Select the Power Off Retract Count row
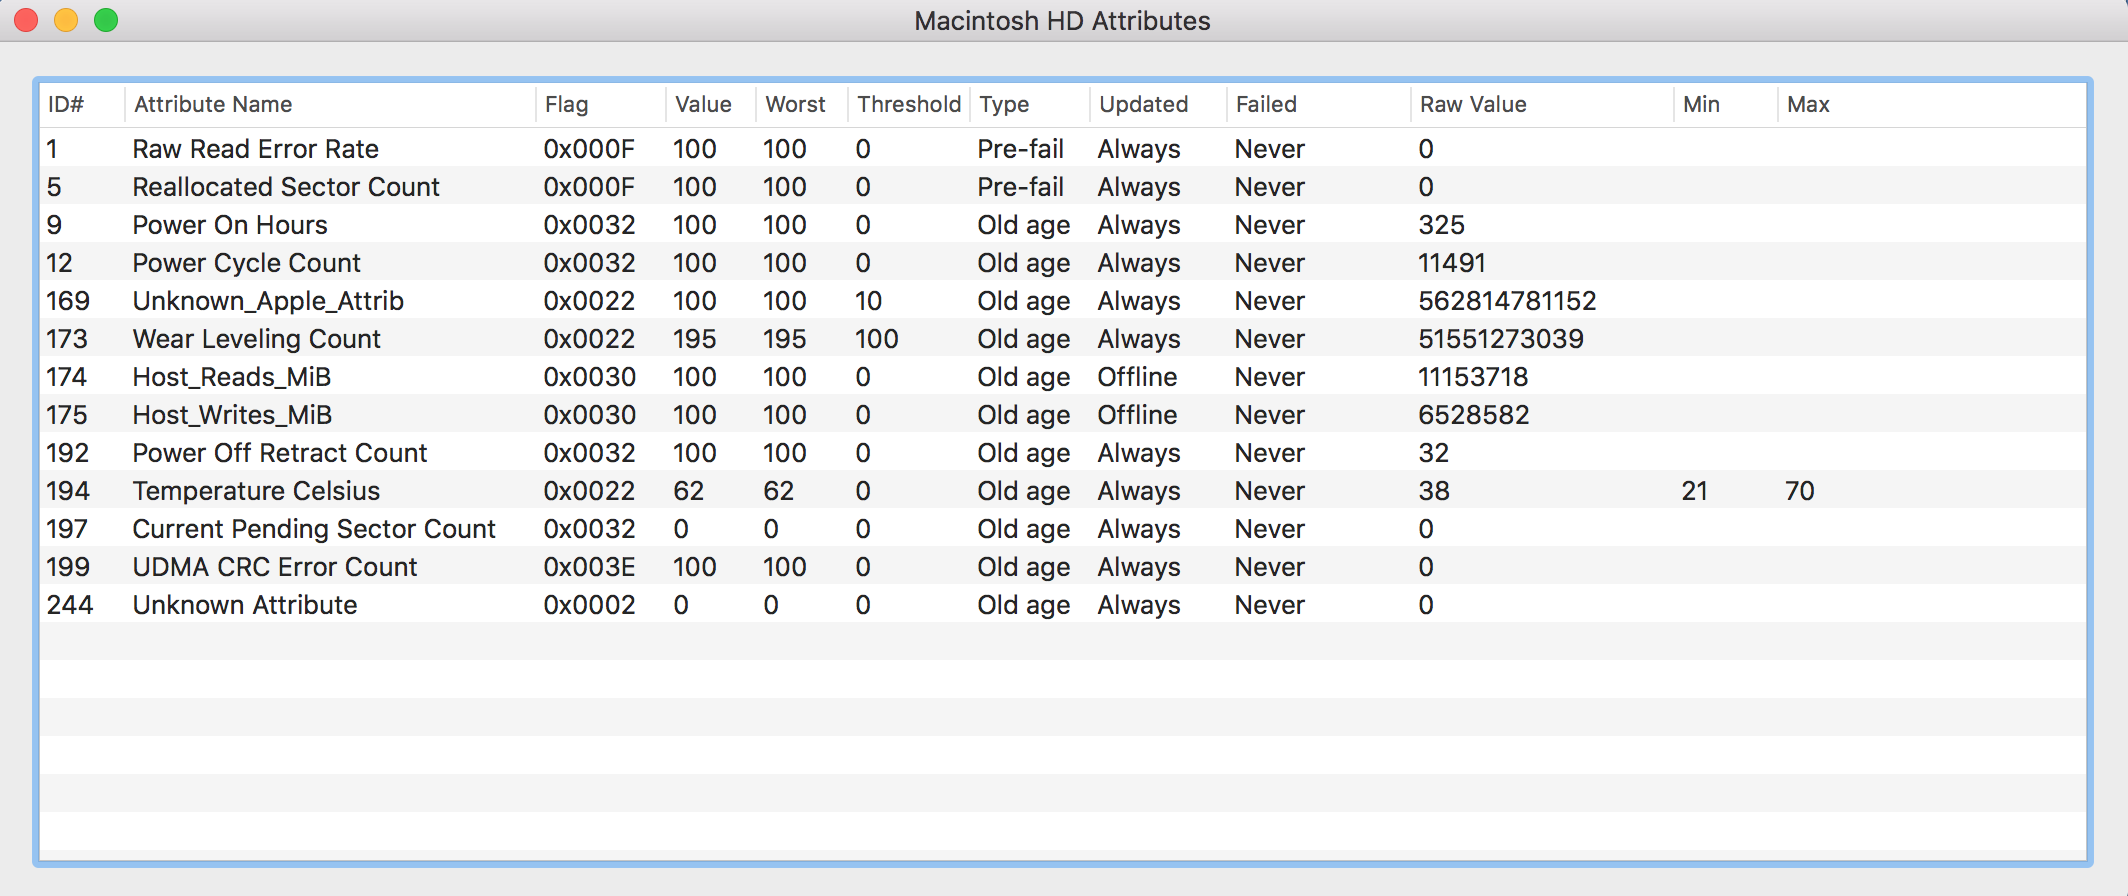The height and width of the screenshot is (896, 2128). [1063, 453]
